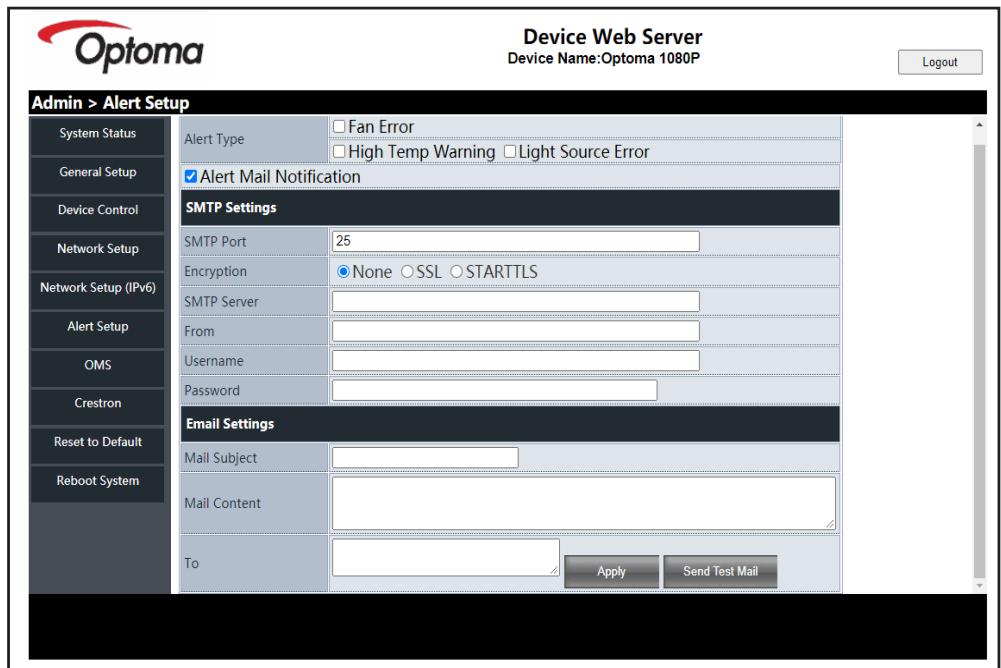Click the vertical scrollbar thumb
The image size is (1001, 668).
(979, 361)
